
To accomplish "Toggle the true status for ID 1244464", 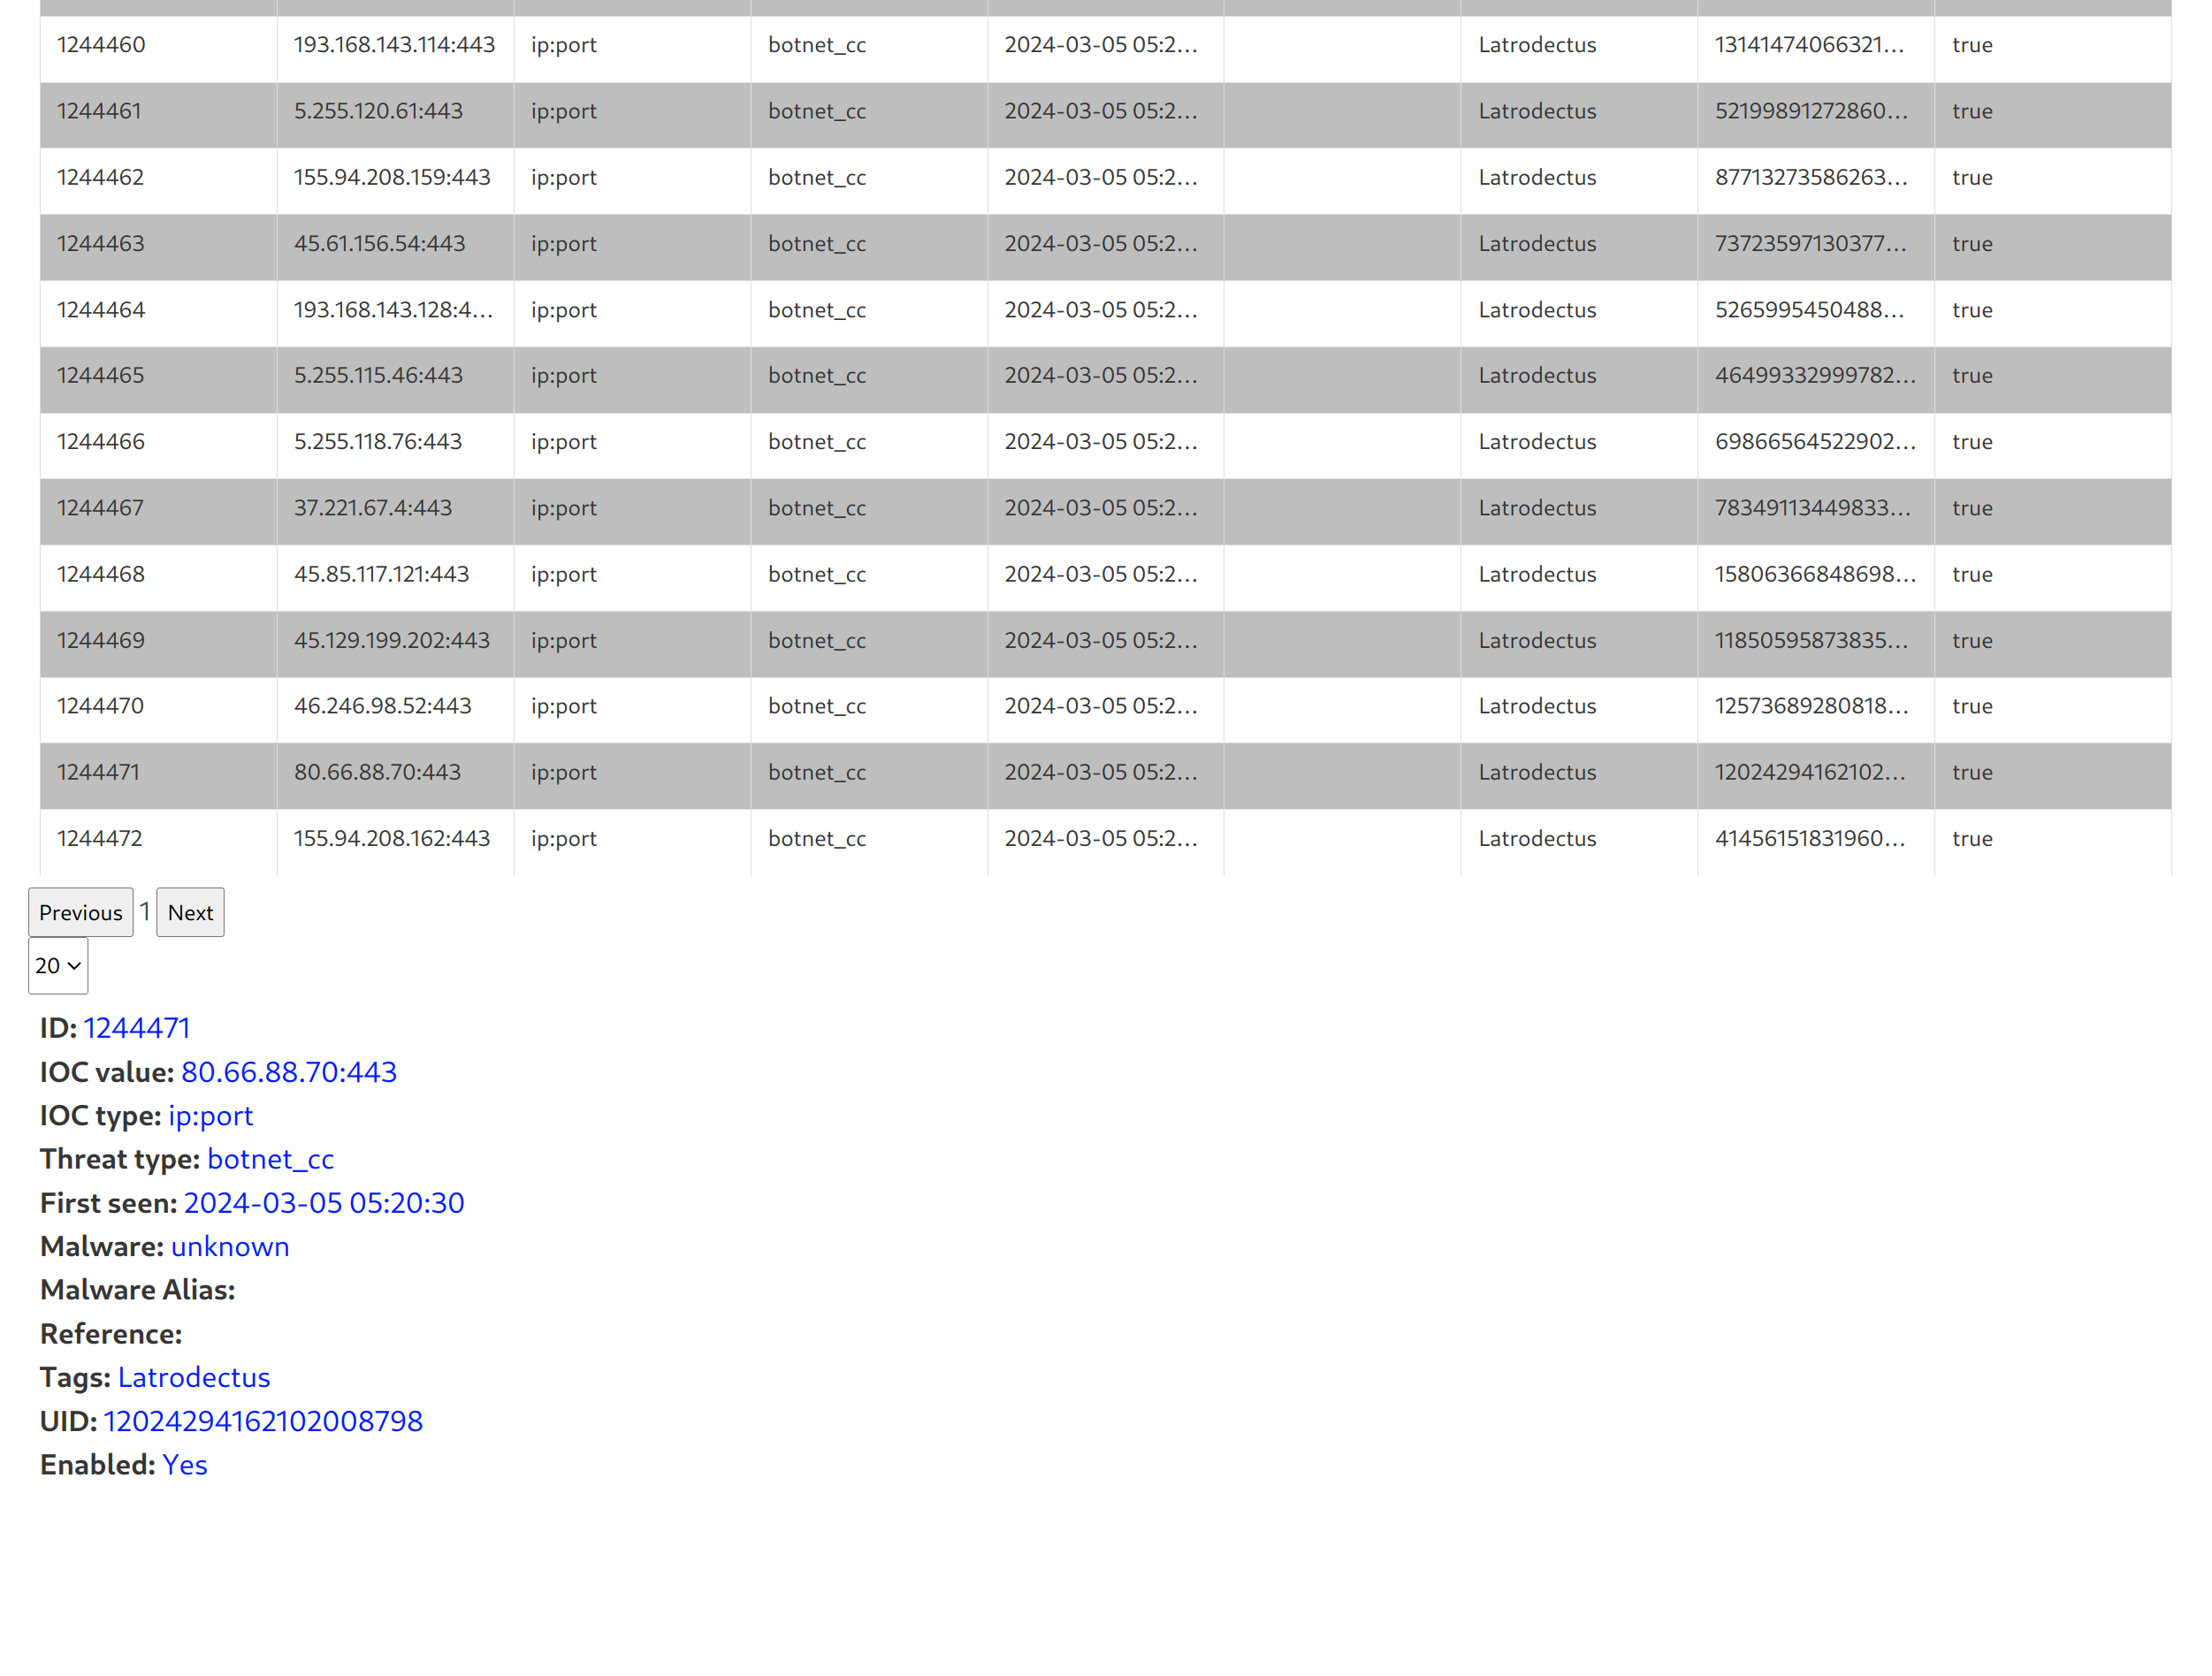I will [x=1972, y=310].
